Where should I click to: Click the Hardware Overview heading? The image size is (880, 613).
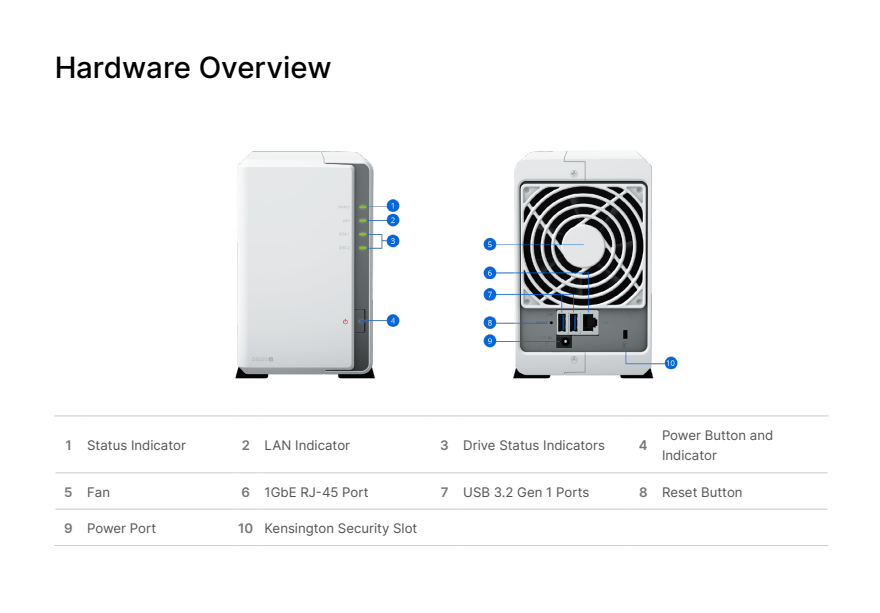pyautogui.click(x=193, y=68)
